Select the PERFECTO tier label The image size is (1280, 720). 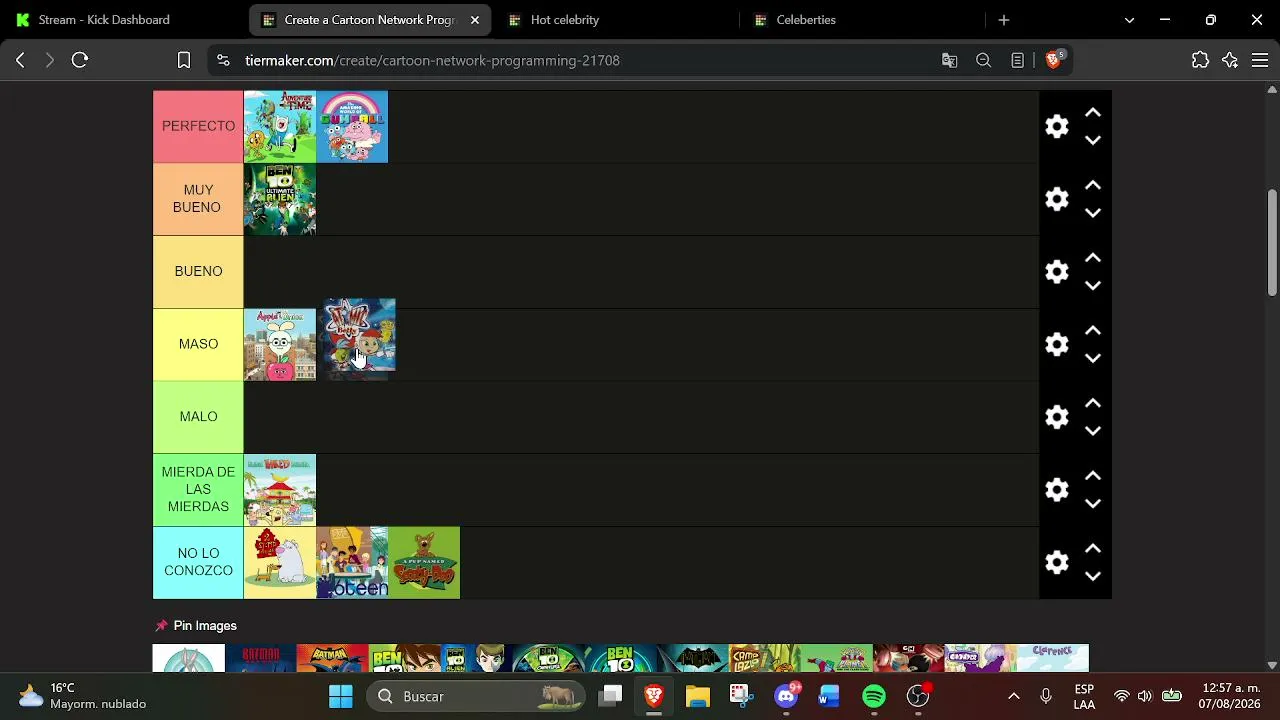coord(198,126)
